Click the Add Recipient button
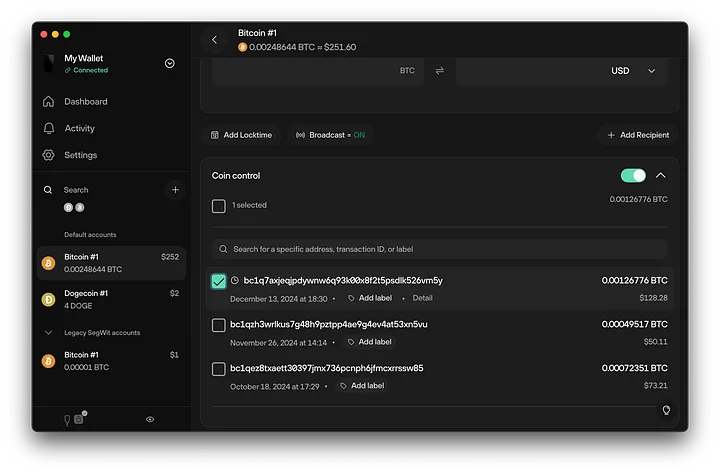The height and width of the screenshot is (474, 720). [637, 135]
